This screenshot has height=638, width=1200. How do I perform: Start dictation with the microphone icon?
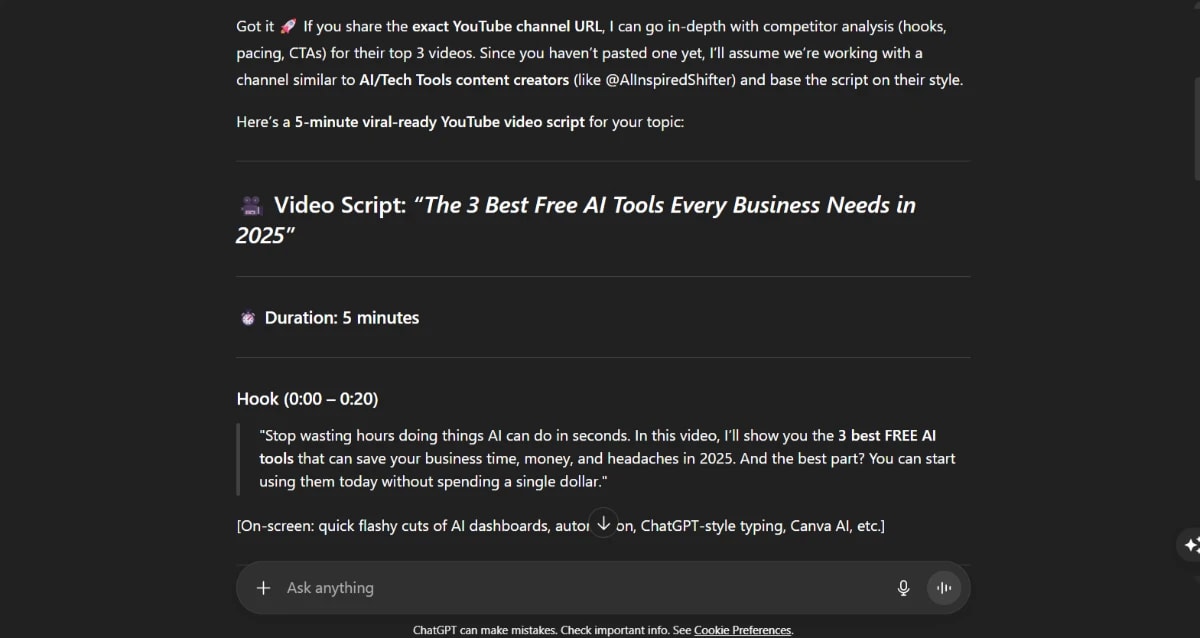click(903, 587)
